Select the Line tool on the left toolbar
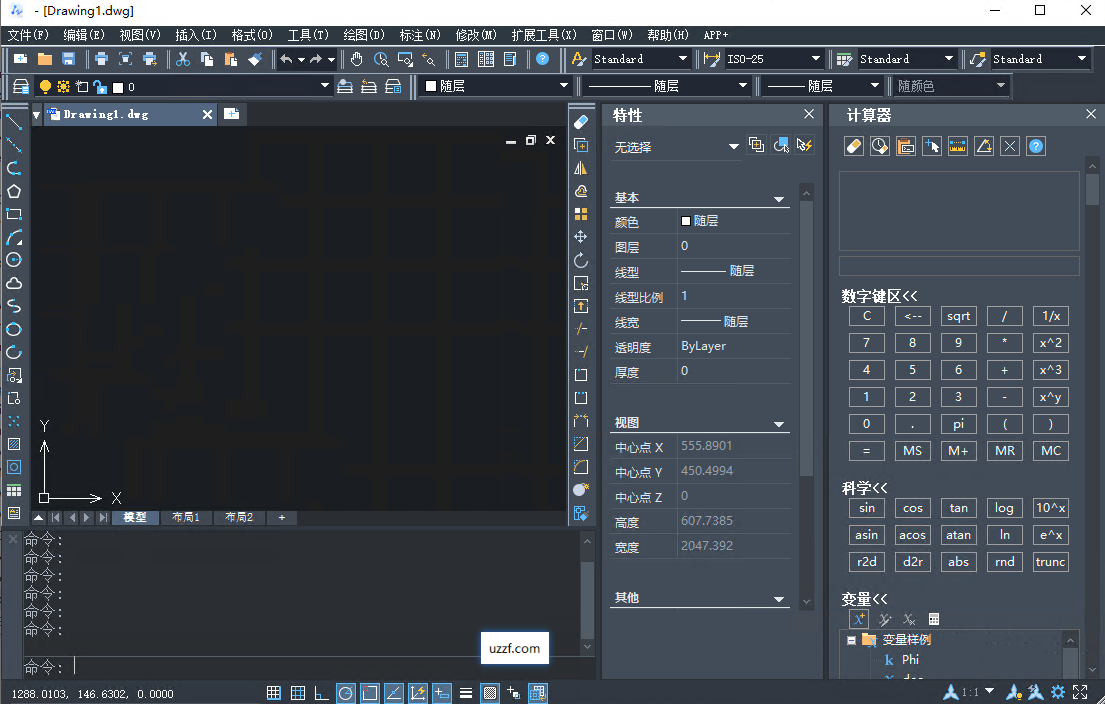 12,122
